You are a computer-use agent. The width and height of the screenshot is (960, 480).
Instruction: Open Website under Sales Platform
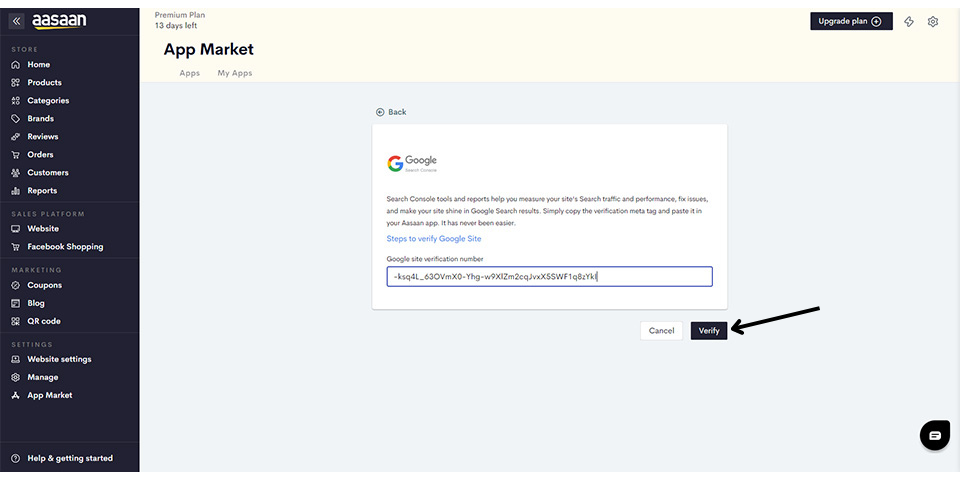pos(43,229)
